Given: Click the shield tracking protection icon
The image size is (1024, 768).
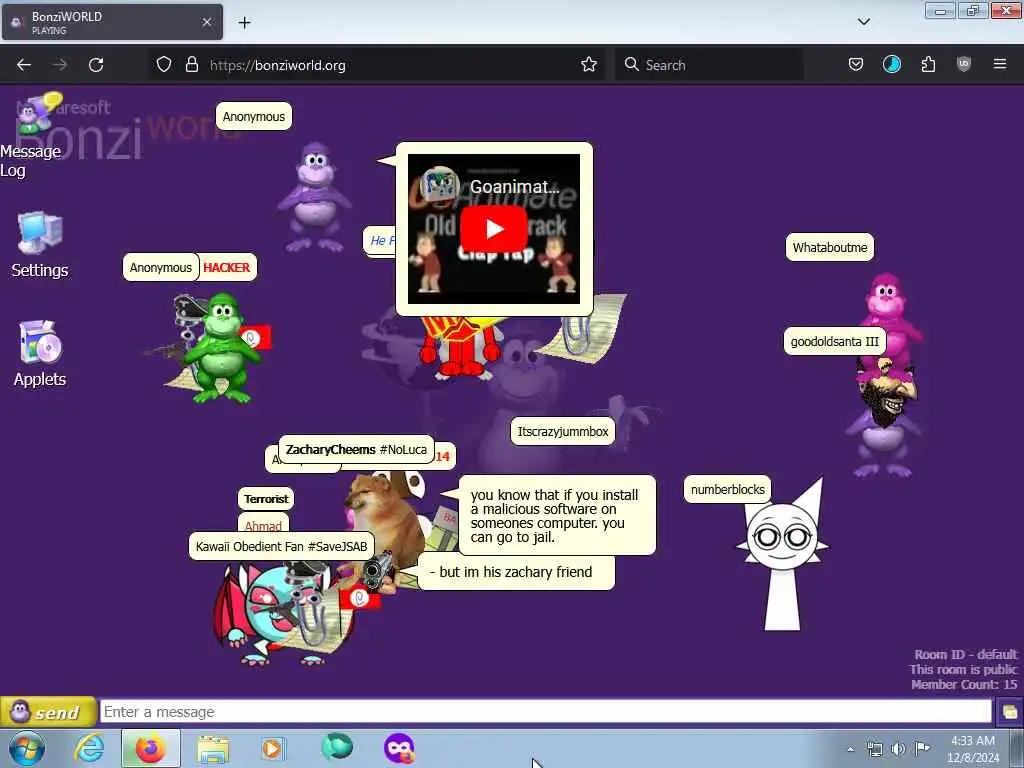Looking at the screenshot, I should click(x=164, y=65).
